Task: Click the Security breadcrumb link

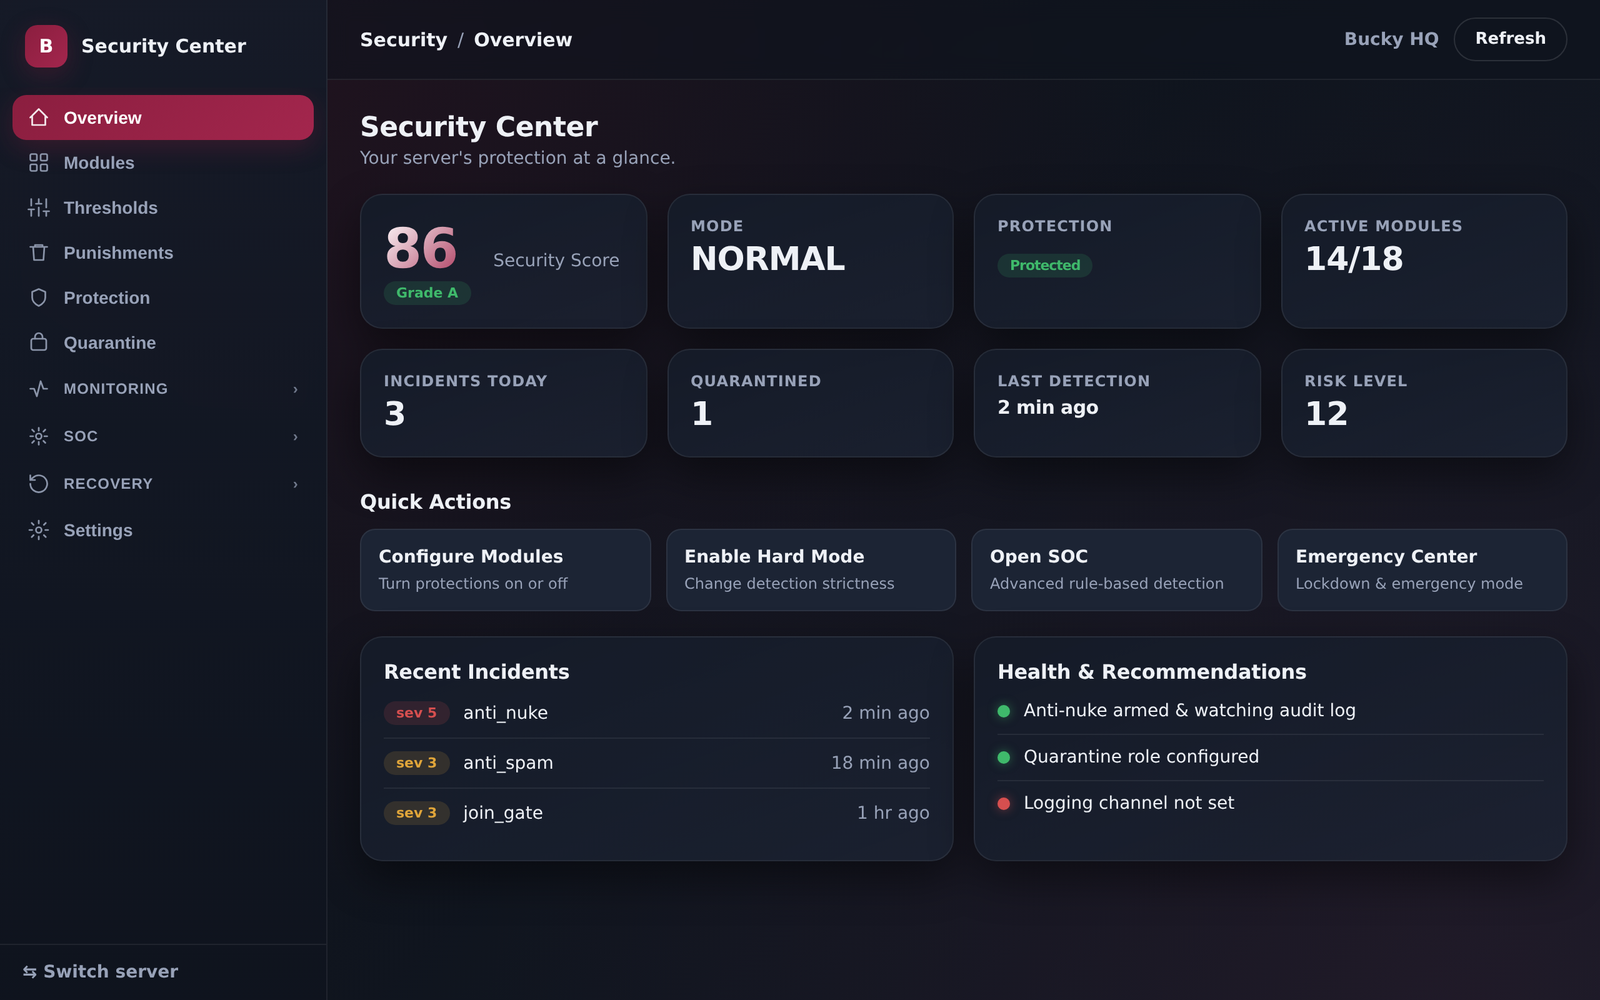Action: (404, 40)
